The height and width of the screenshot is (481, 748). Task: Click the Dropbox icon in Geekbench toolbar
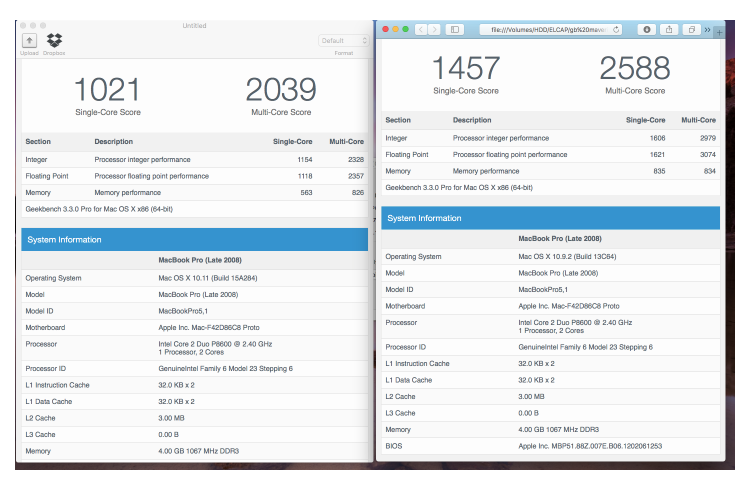coord(54,41)
